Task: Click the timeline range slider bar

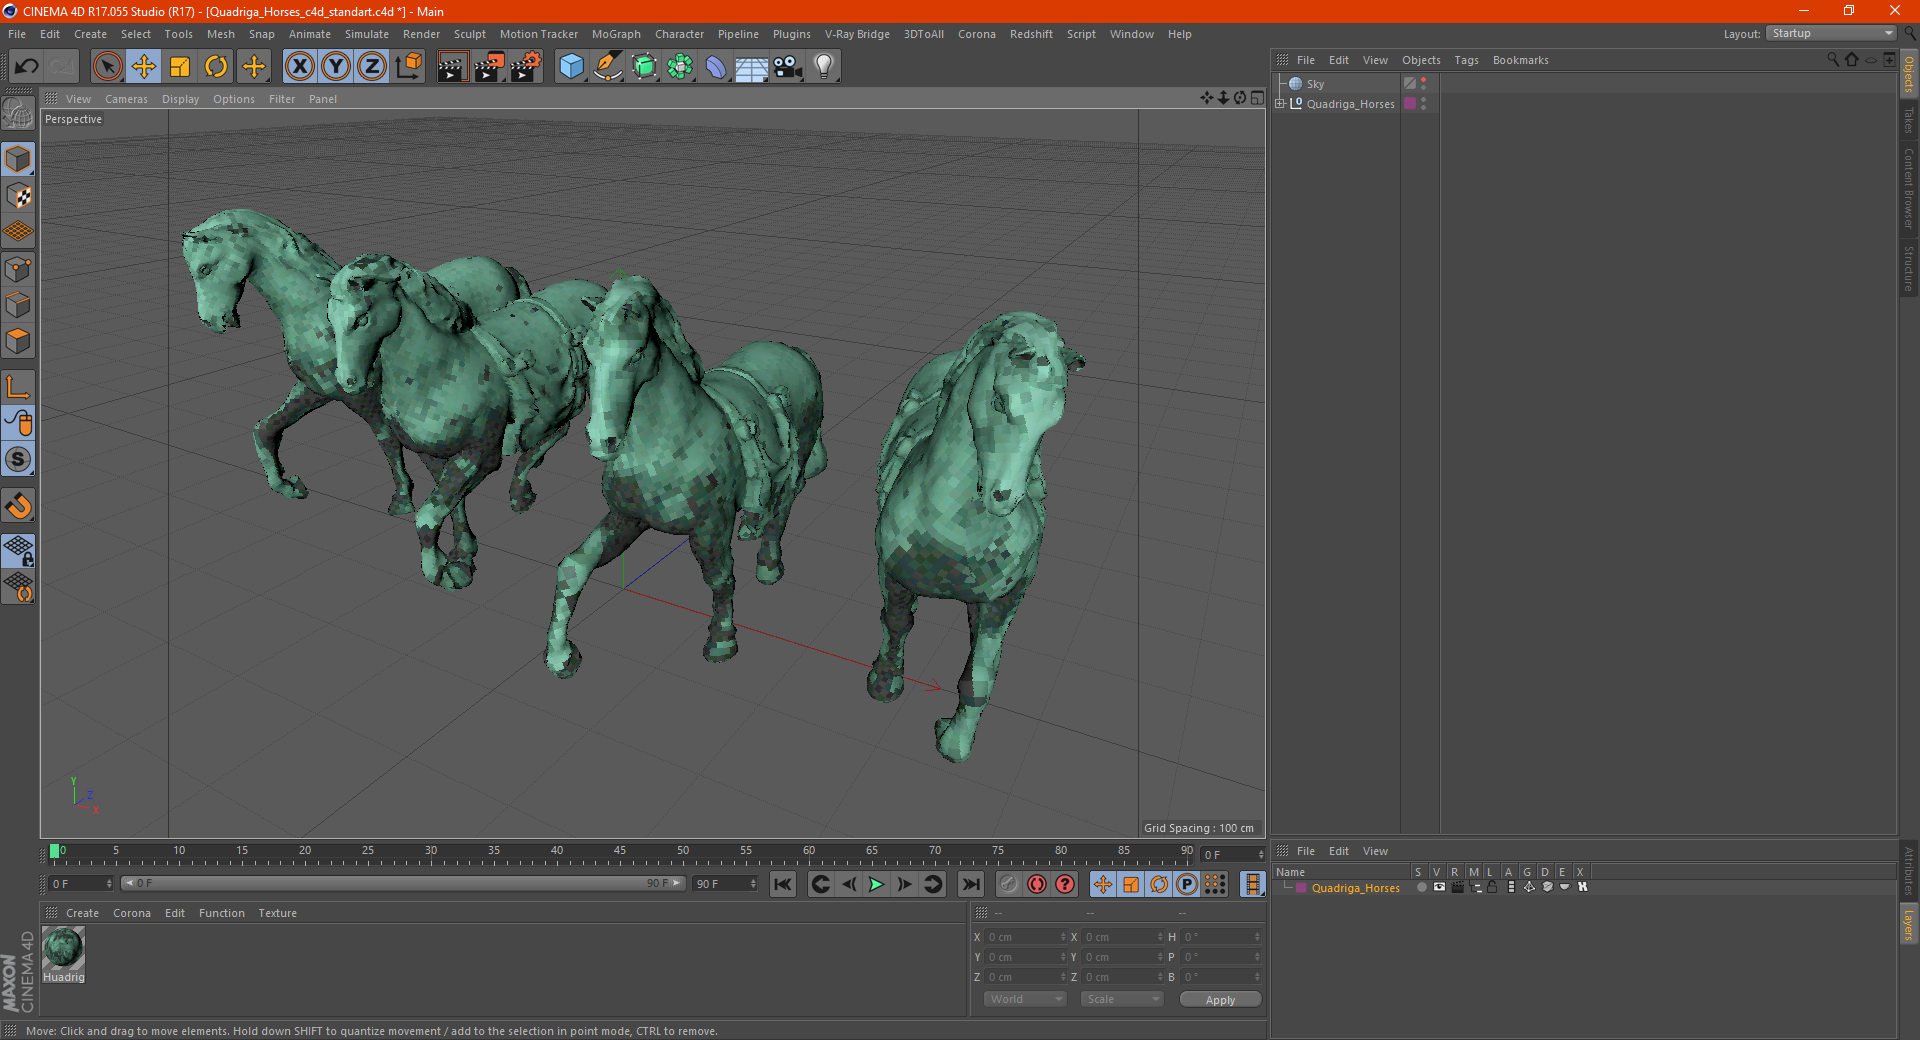Action: (x=403, y=883)
